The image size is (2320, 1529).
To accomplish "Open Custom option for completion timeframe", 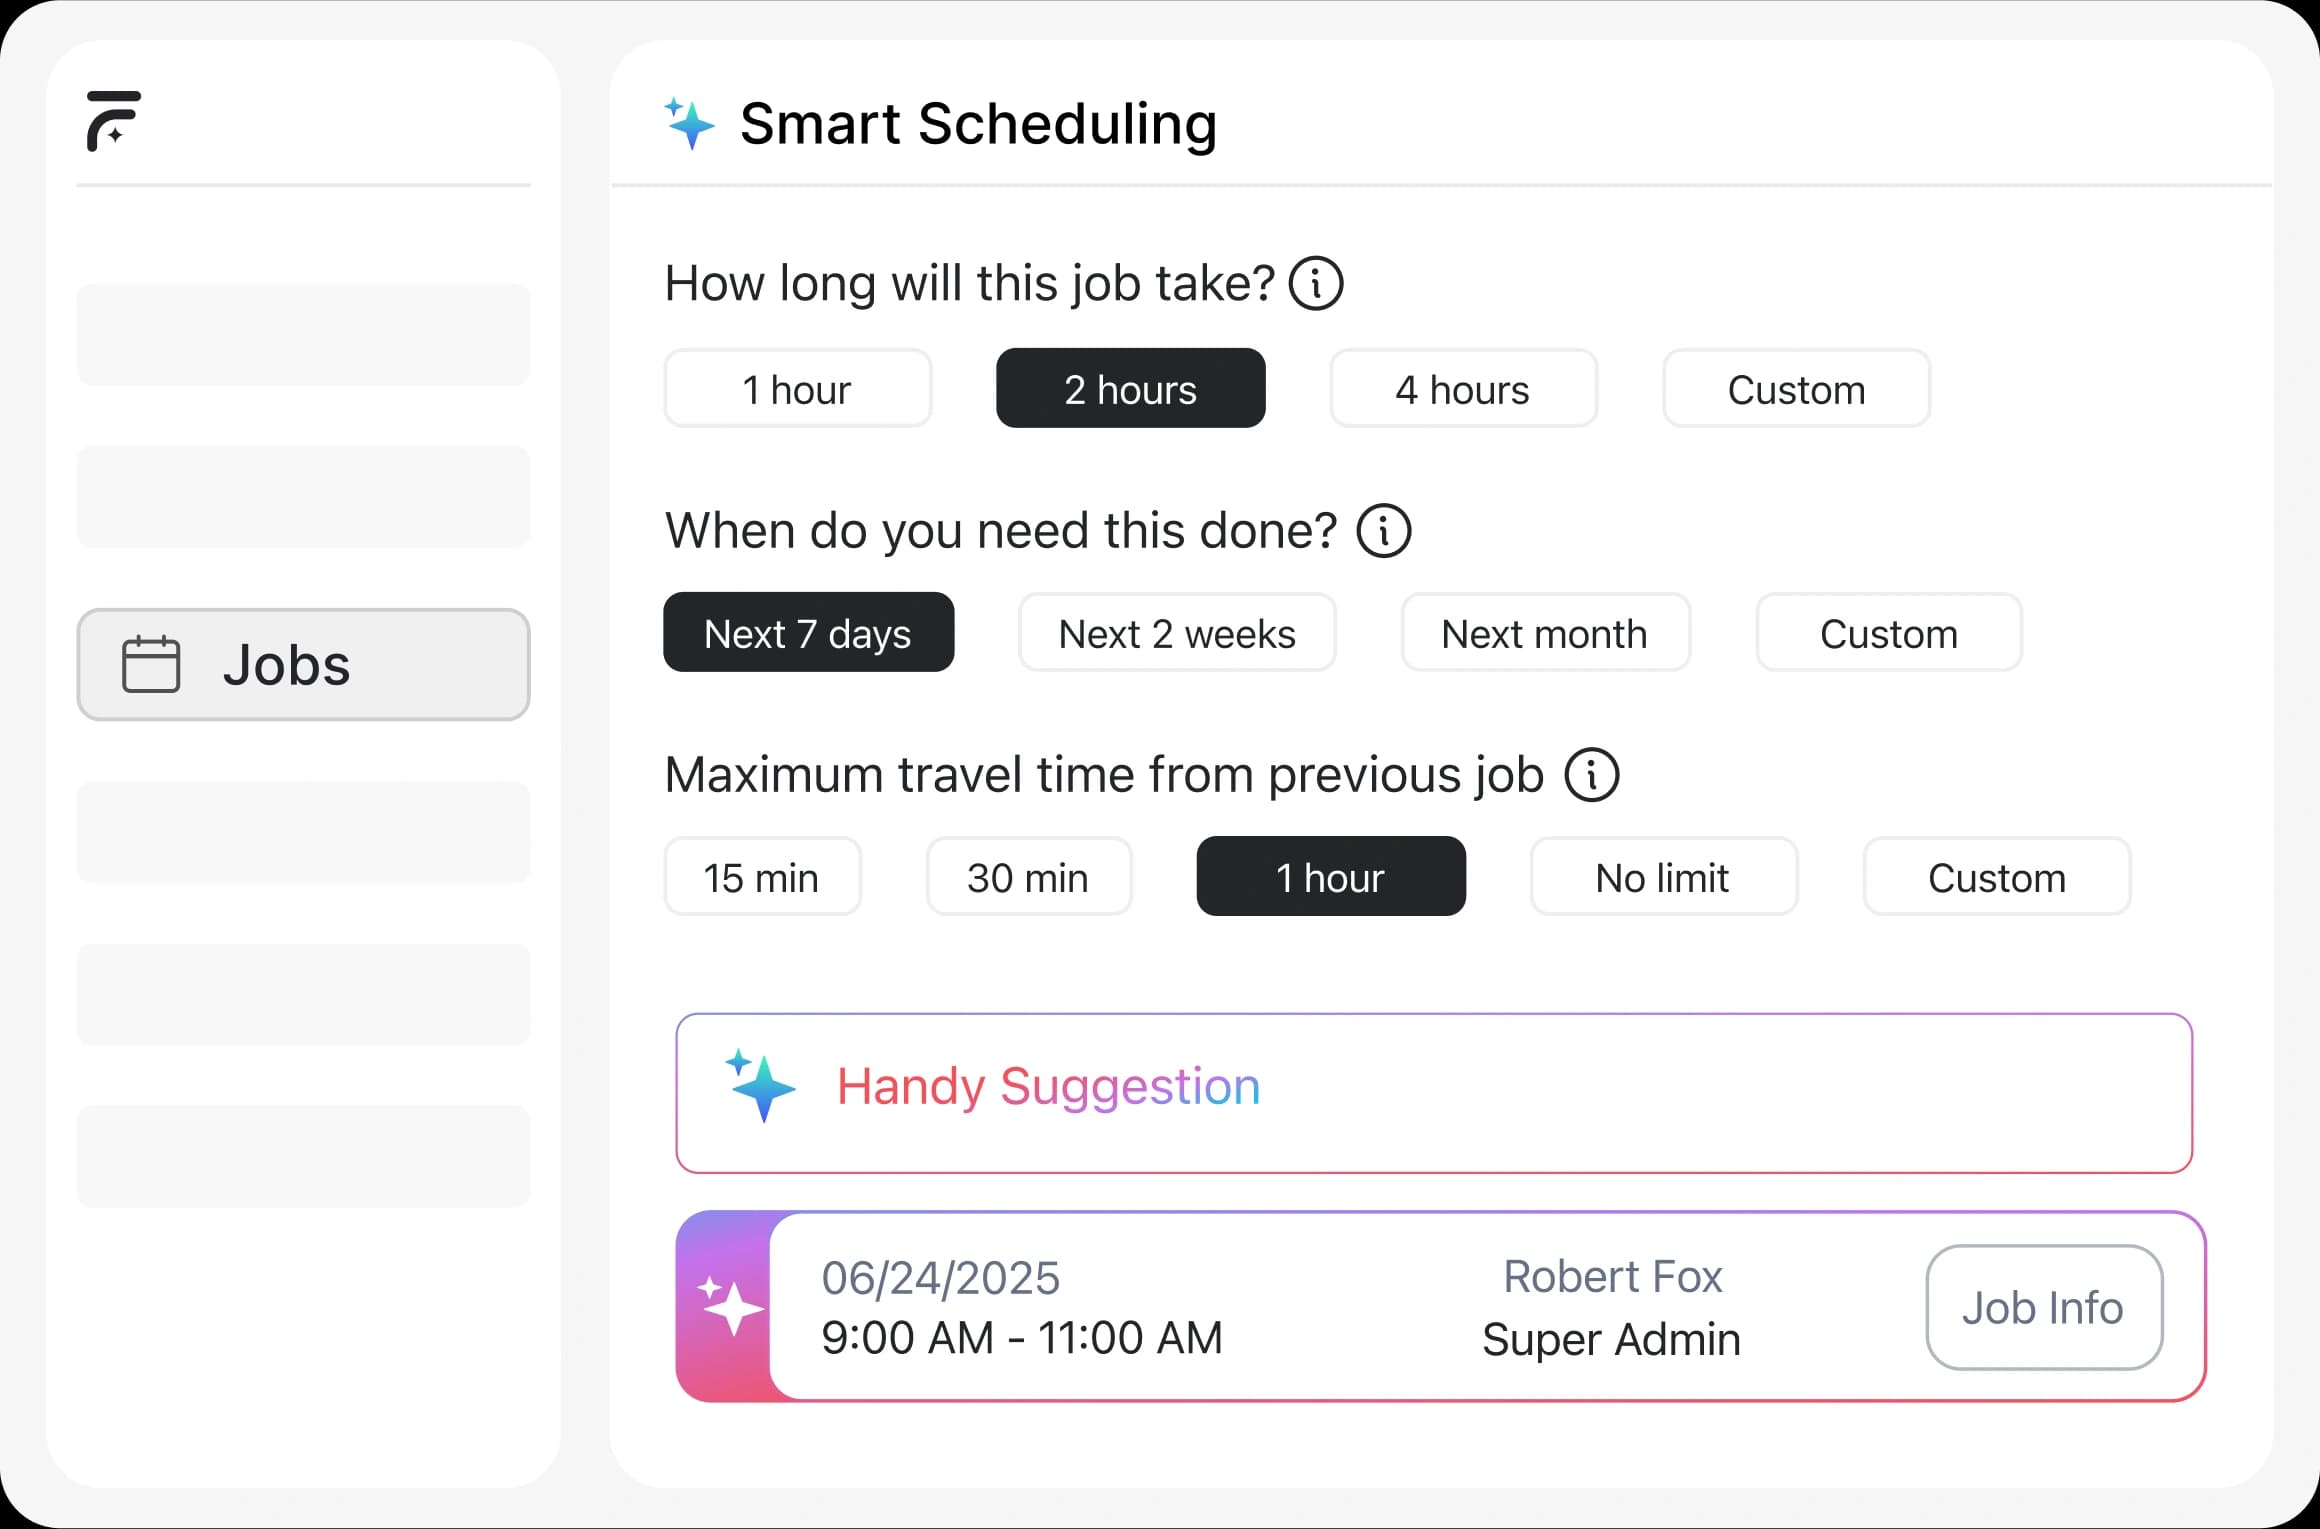I will [x=1888, y=633].
